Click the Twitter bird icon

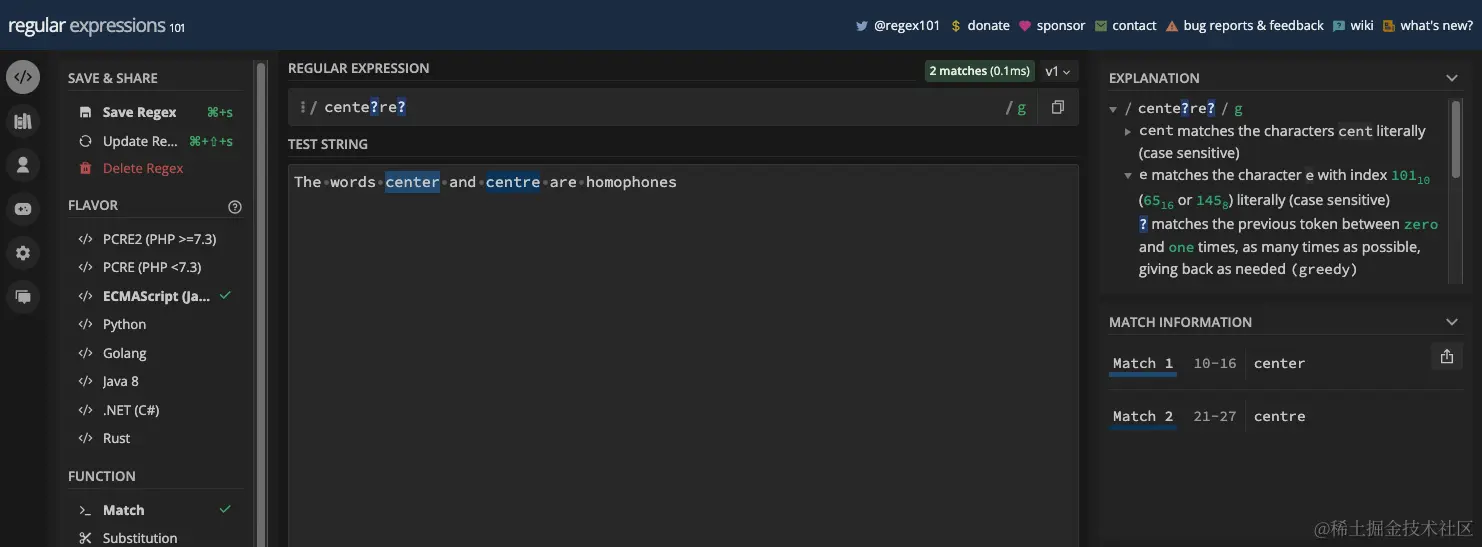(861, 26)
